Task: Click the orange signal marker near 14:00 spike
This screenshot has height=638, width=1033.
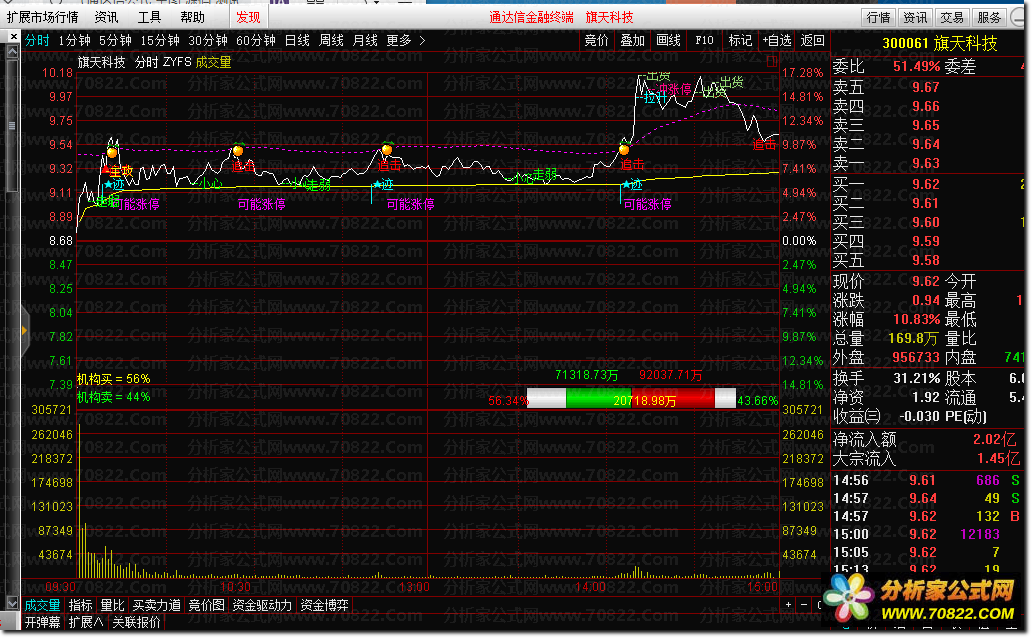Action: 624,150
